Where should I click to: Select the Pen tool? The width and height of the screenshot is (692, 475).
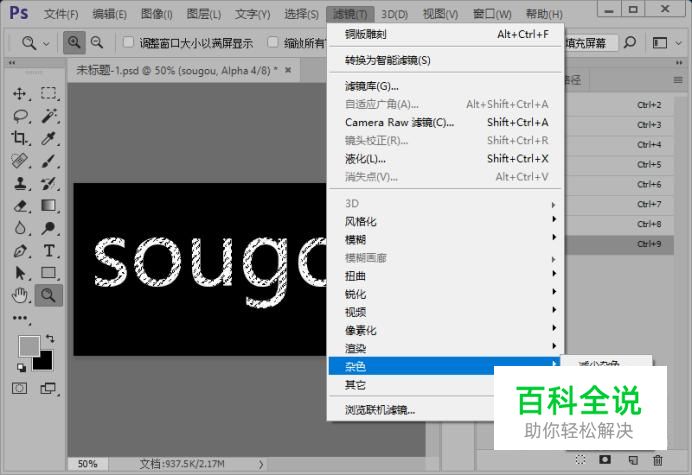point(19,251)
